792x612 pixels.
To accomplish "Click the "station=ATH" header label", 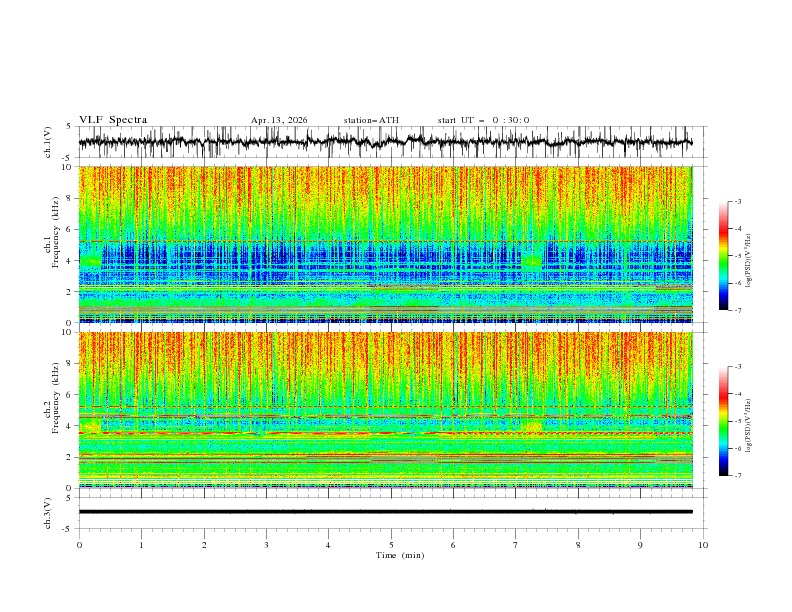I will click(371, 120).
